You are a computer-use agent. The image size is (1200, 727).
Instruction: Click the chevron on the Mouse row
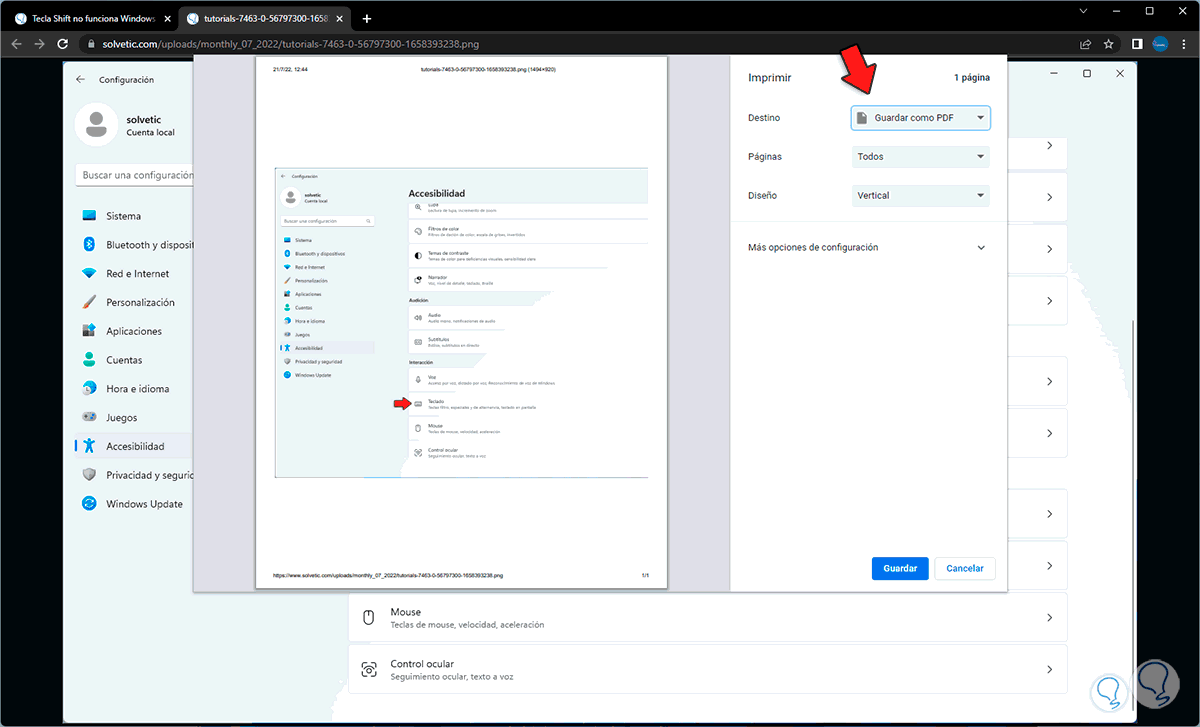click(x=1049, y=618)
